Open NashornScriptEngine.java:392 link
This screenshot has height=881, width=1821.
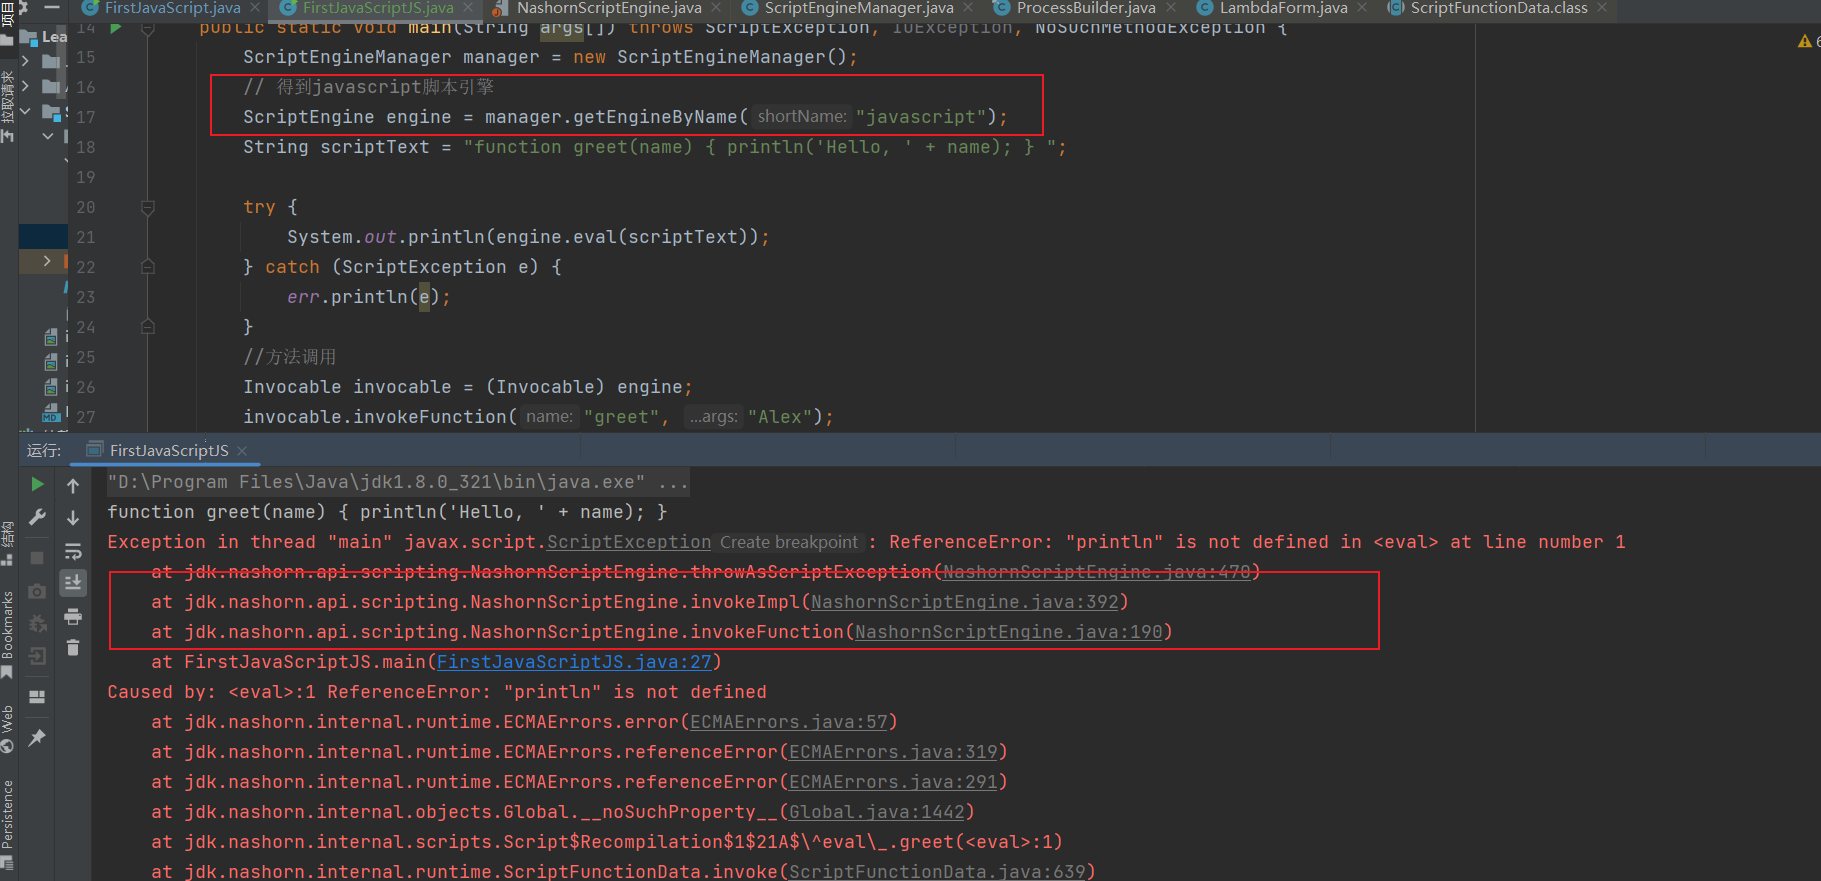964,602
